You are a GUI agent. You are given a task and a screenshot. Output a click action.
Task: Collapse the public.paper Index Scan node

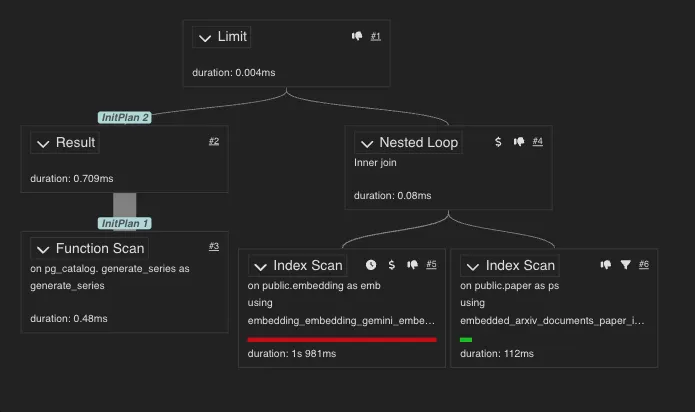[x=473, y=266]
